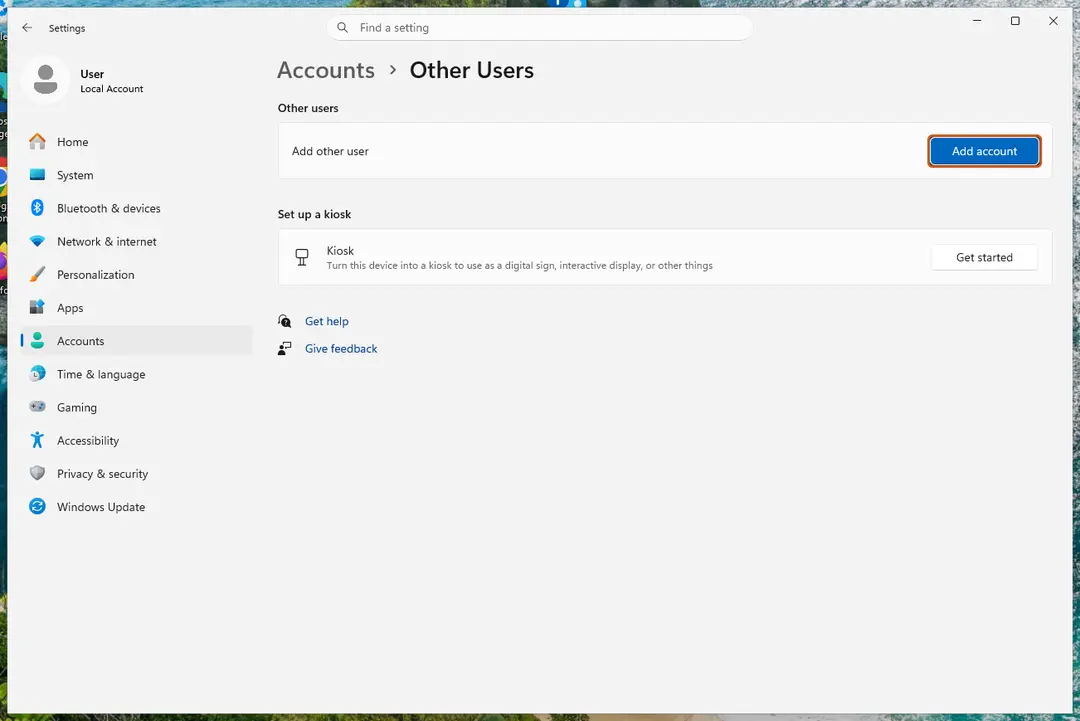Click Get started for Kiosk
The image size is (1080, 721).
(x=984, y=257)
